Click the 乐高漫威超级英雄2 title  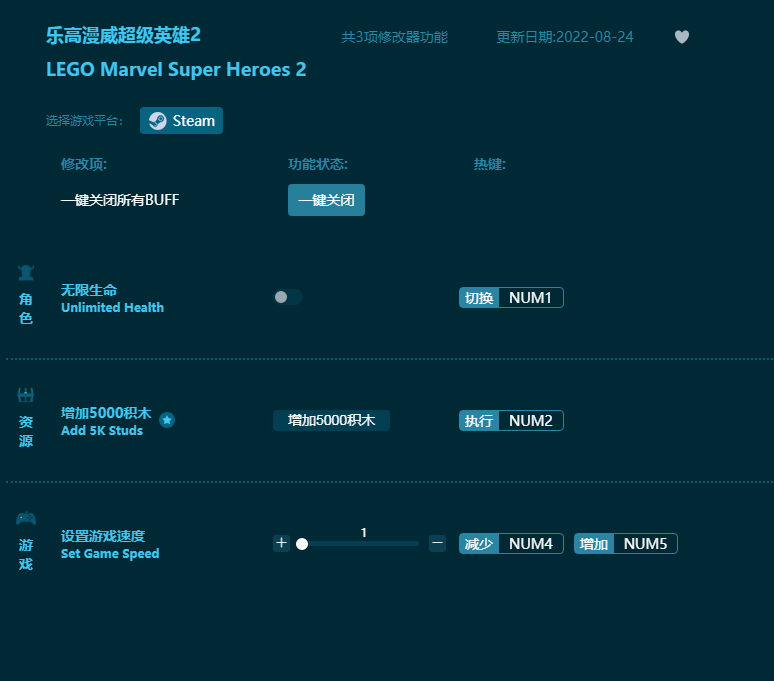coord(123,36)
